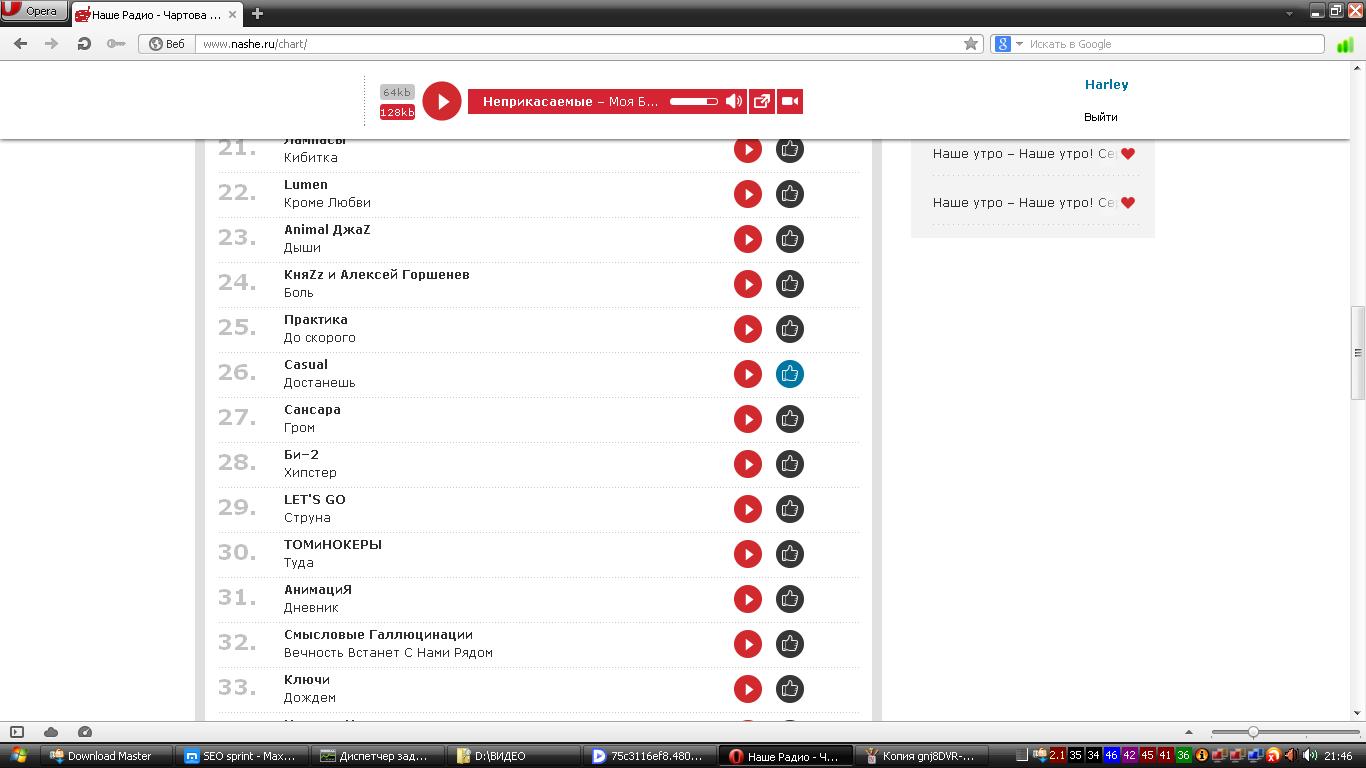Click the page vertical scrollbar thumb
Image resolution: width=1366 pixels, height=768 pixels.
point(1358,352)
